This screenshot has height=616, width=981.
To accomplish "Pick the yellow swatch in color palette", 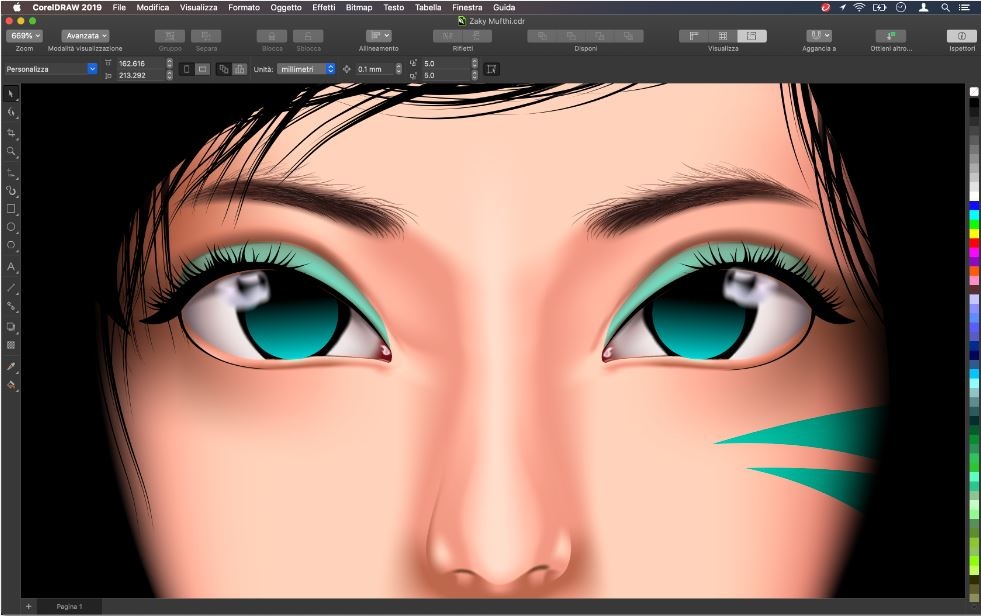I will 974,233.
